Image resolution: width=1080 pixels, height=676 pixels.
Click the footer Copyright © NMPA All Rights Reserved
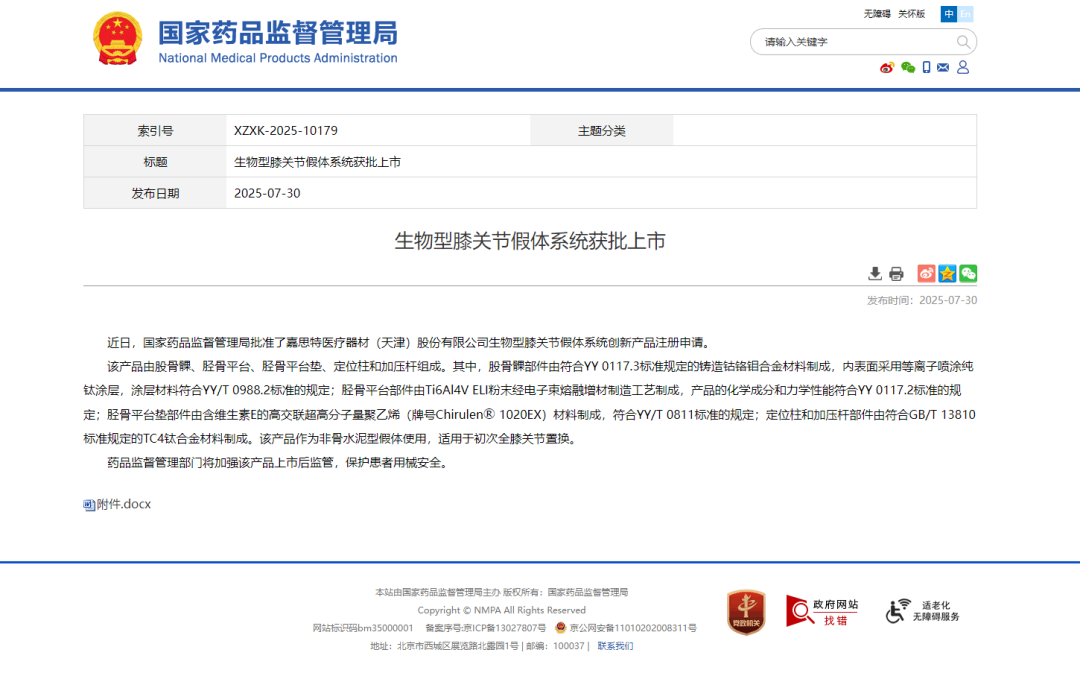tap(501, 610)
